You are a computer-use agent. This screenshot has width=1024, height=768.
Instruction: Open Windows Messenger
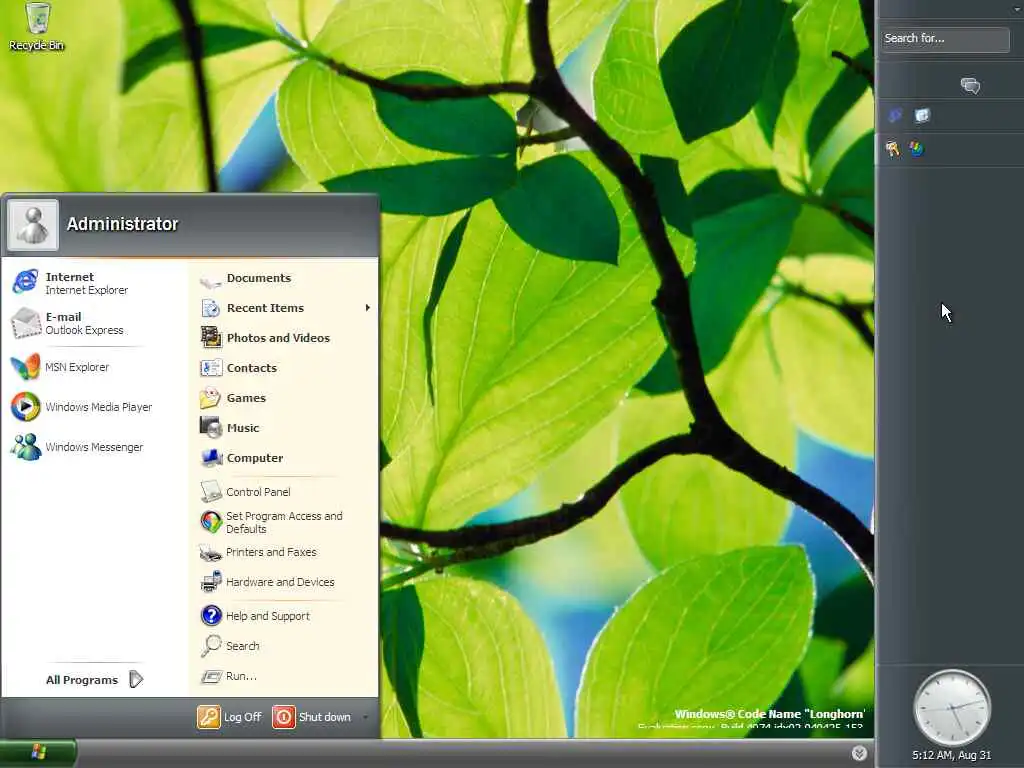click(x=77, y=447)
